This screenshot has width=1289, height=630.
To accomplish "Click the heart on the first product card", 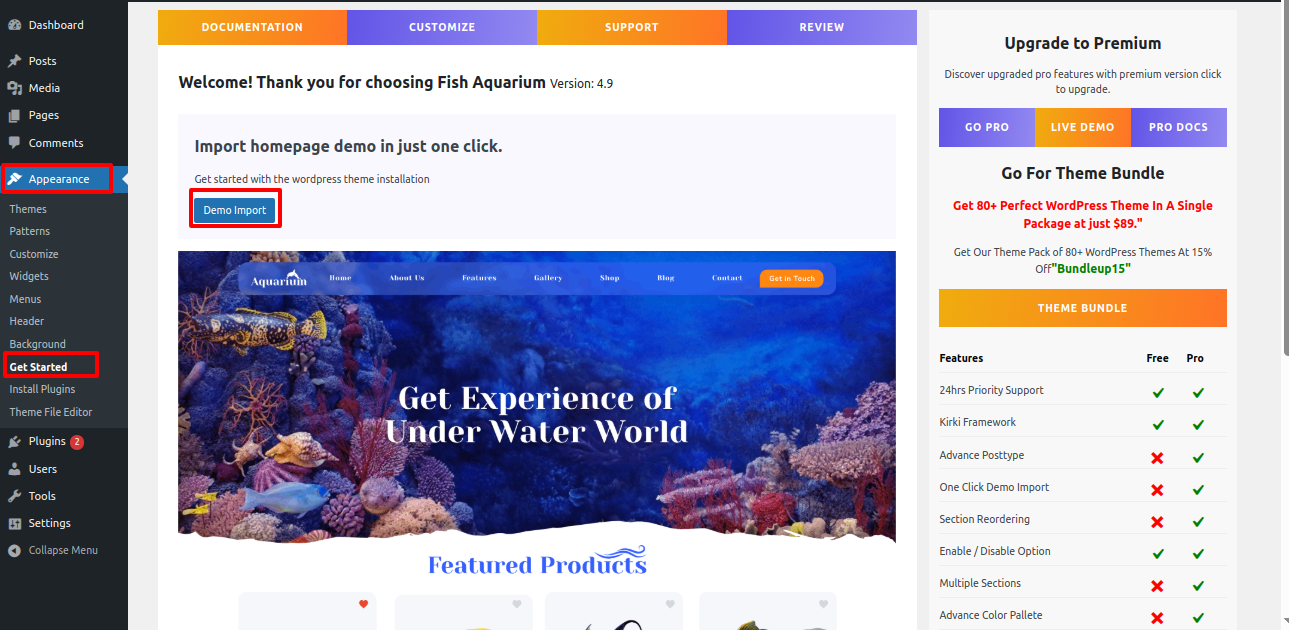I will [363, 604].
